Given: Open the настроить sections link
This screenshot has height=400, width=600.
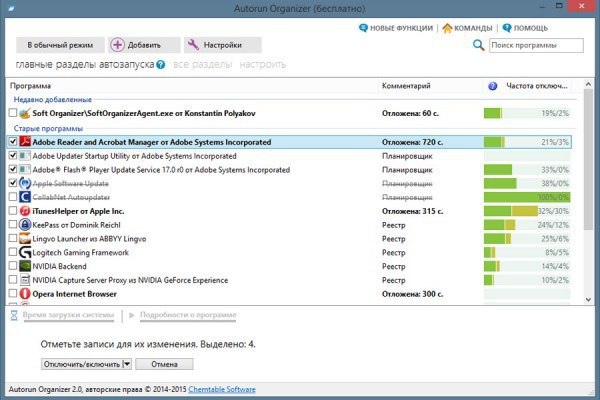Looking at the screenshot, I should pos(262,65).
